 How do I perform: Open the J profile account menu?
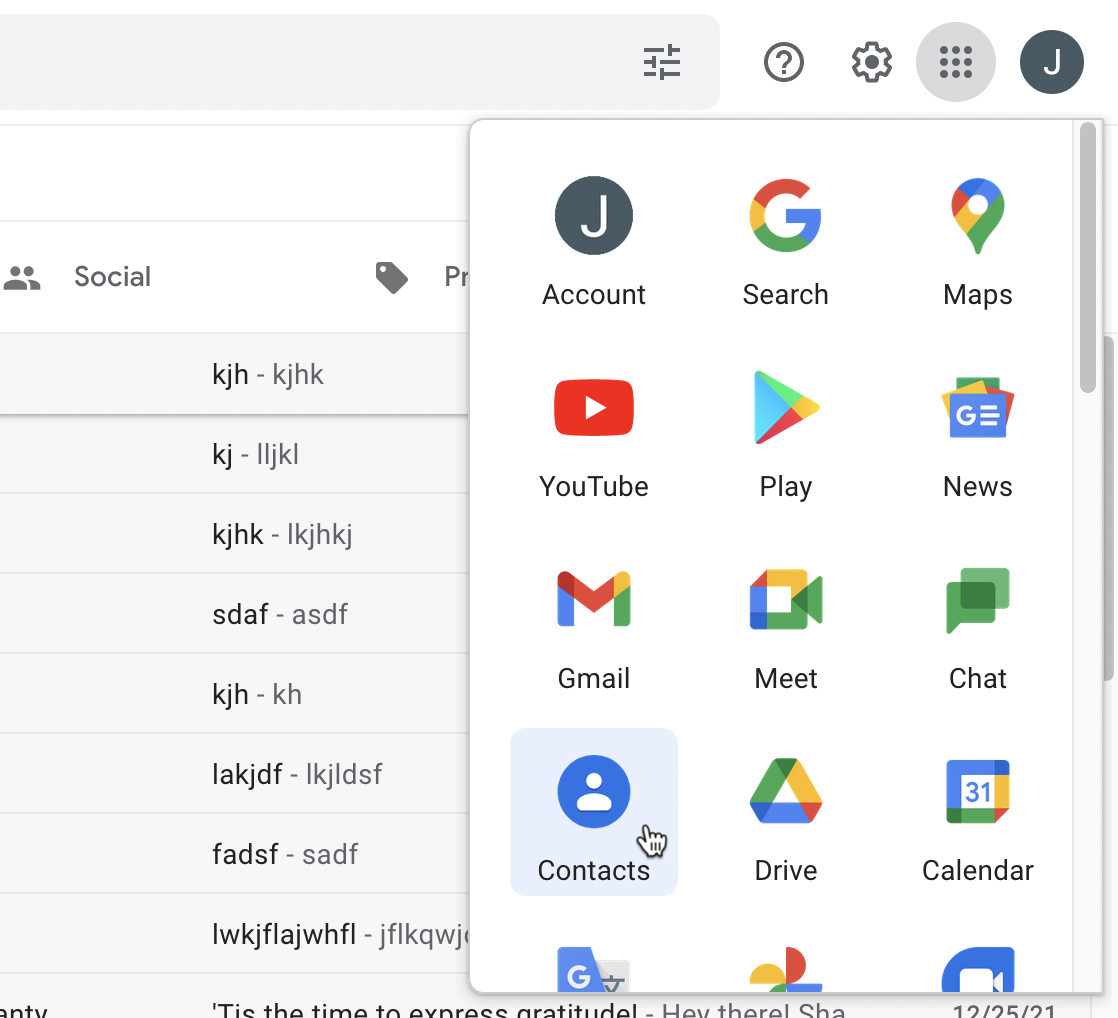[1051, 62]
